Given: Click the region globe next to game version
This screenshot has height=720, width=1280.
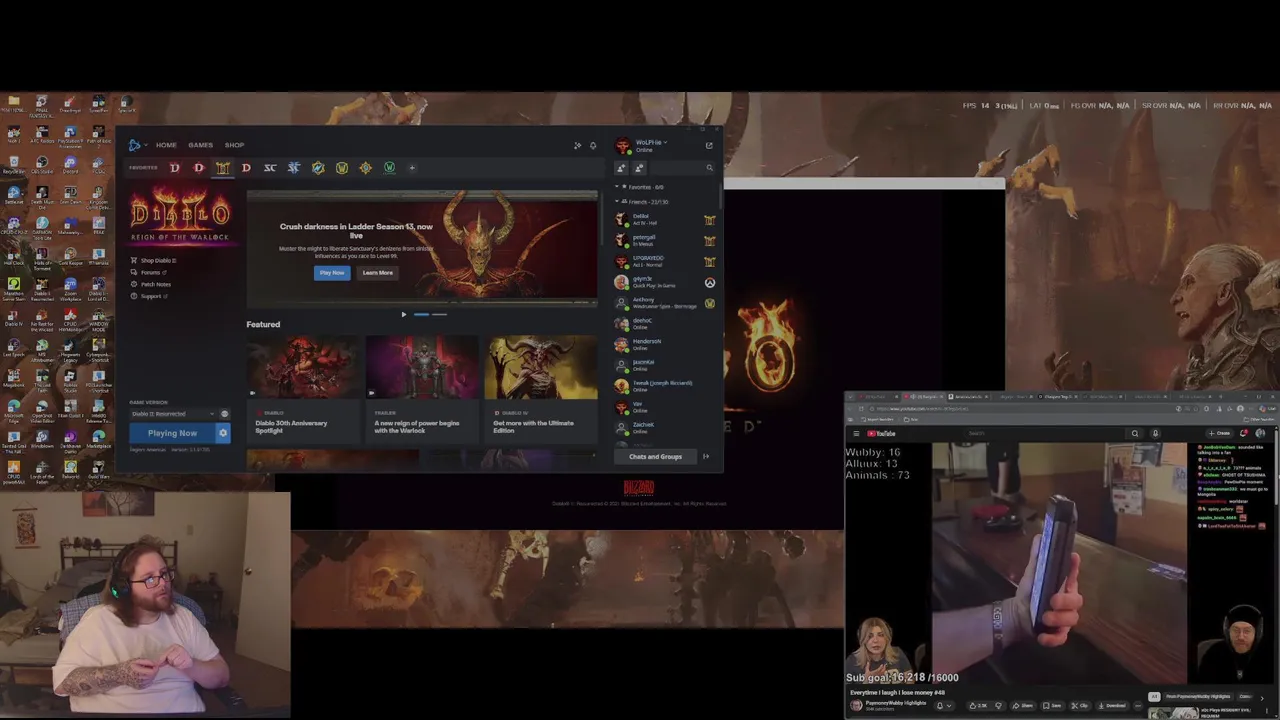Looking at the screenshot, I should [224, 414].
